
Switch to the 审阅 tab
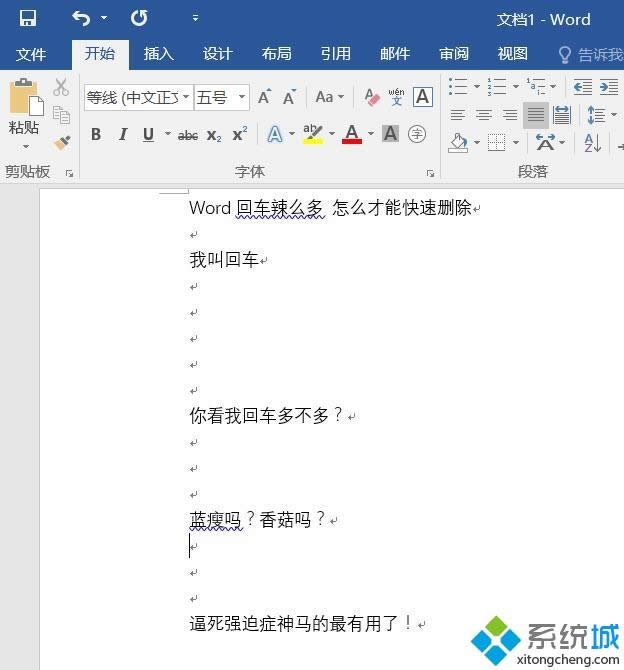454,54
